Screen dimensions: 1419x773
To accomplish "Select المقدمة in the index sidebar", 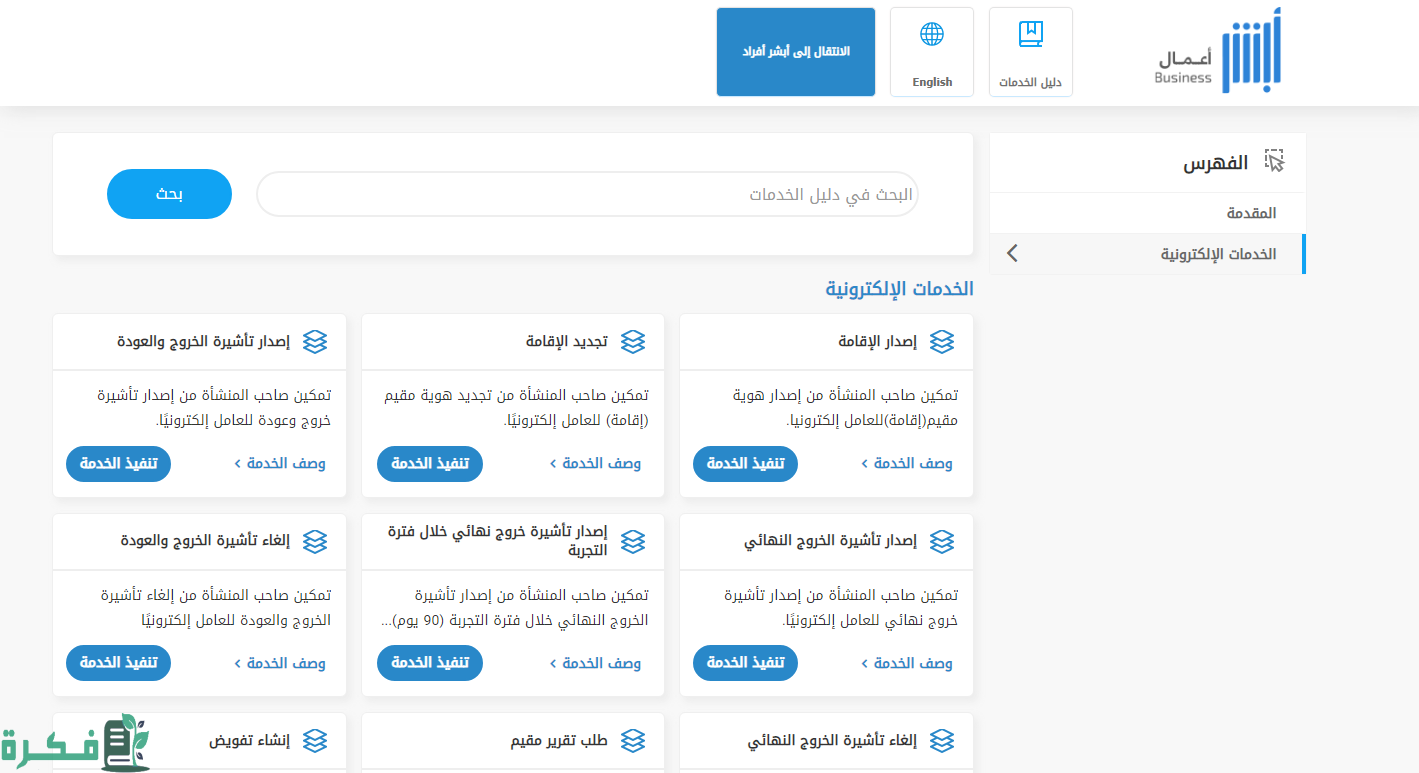I will click(x=1147, y=213).
